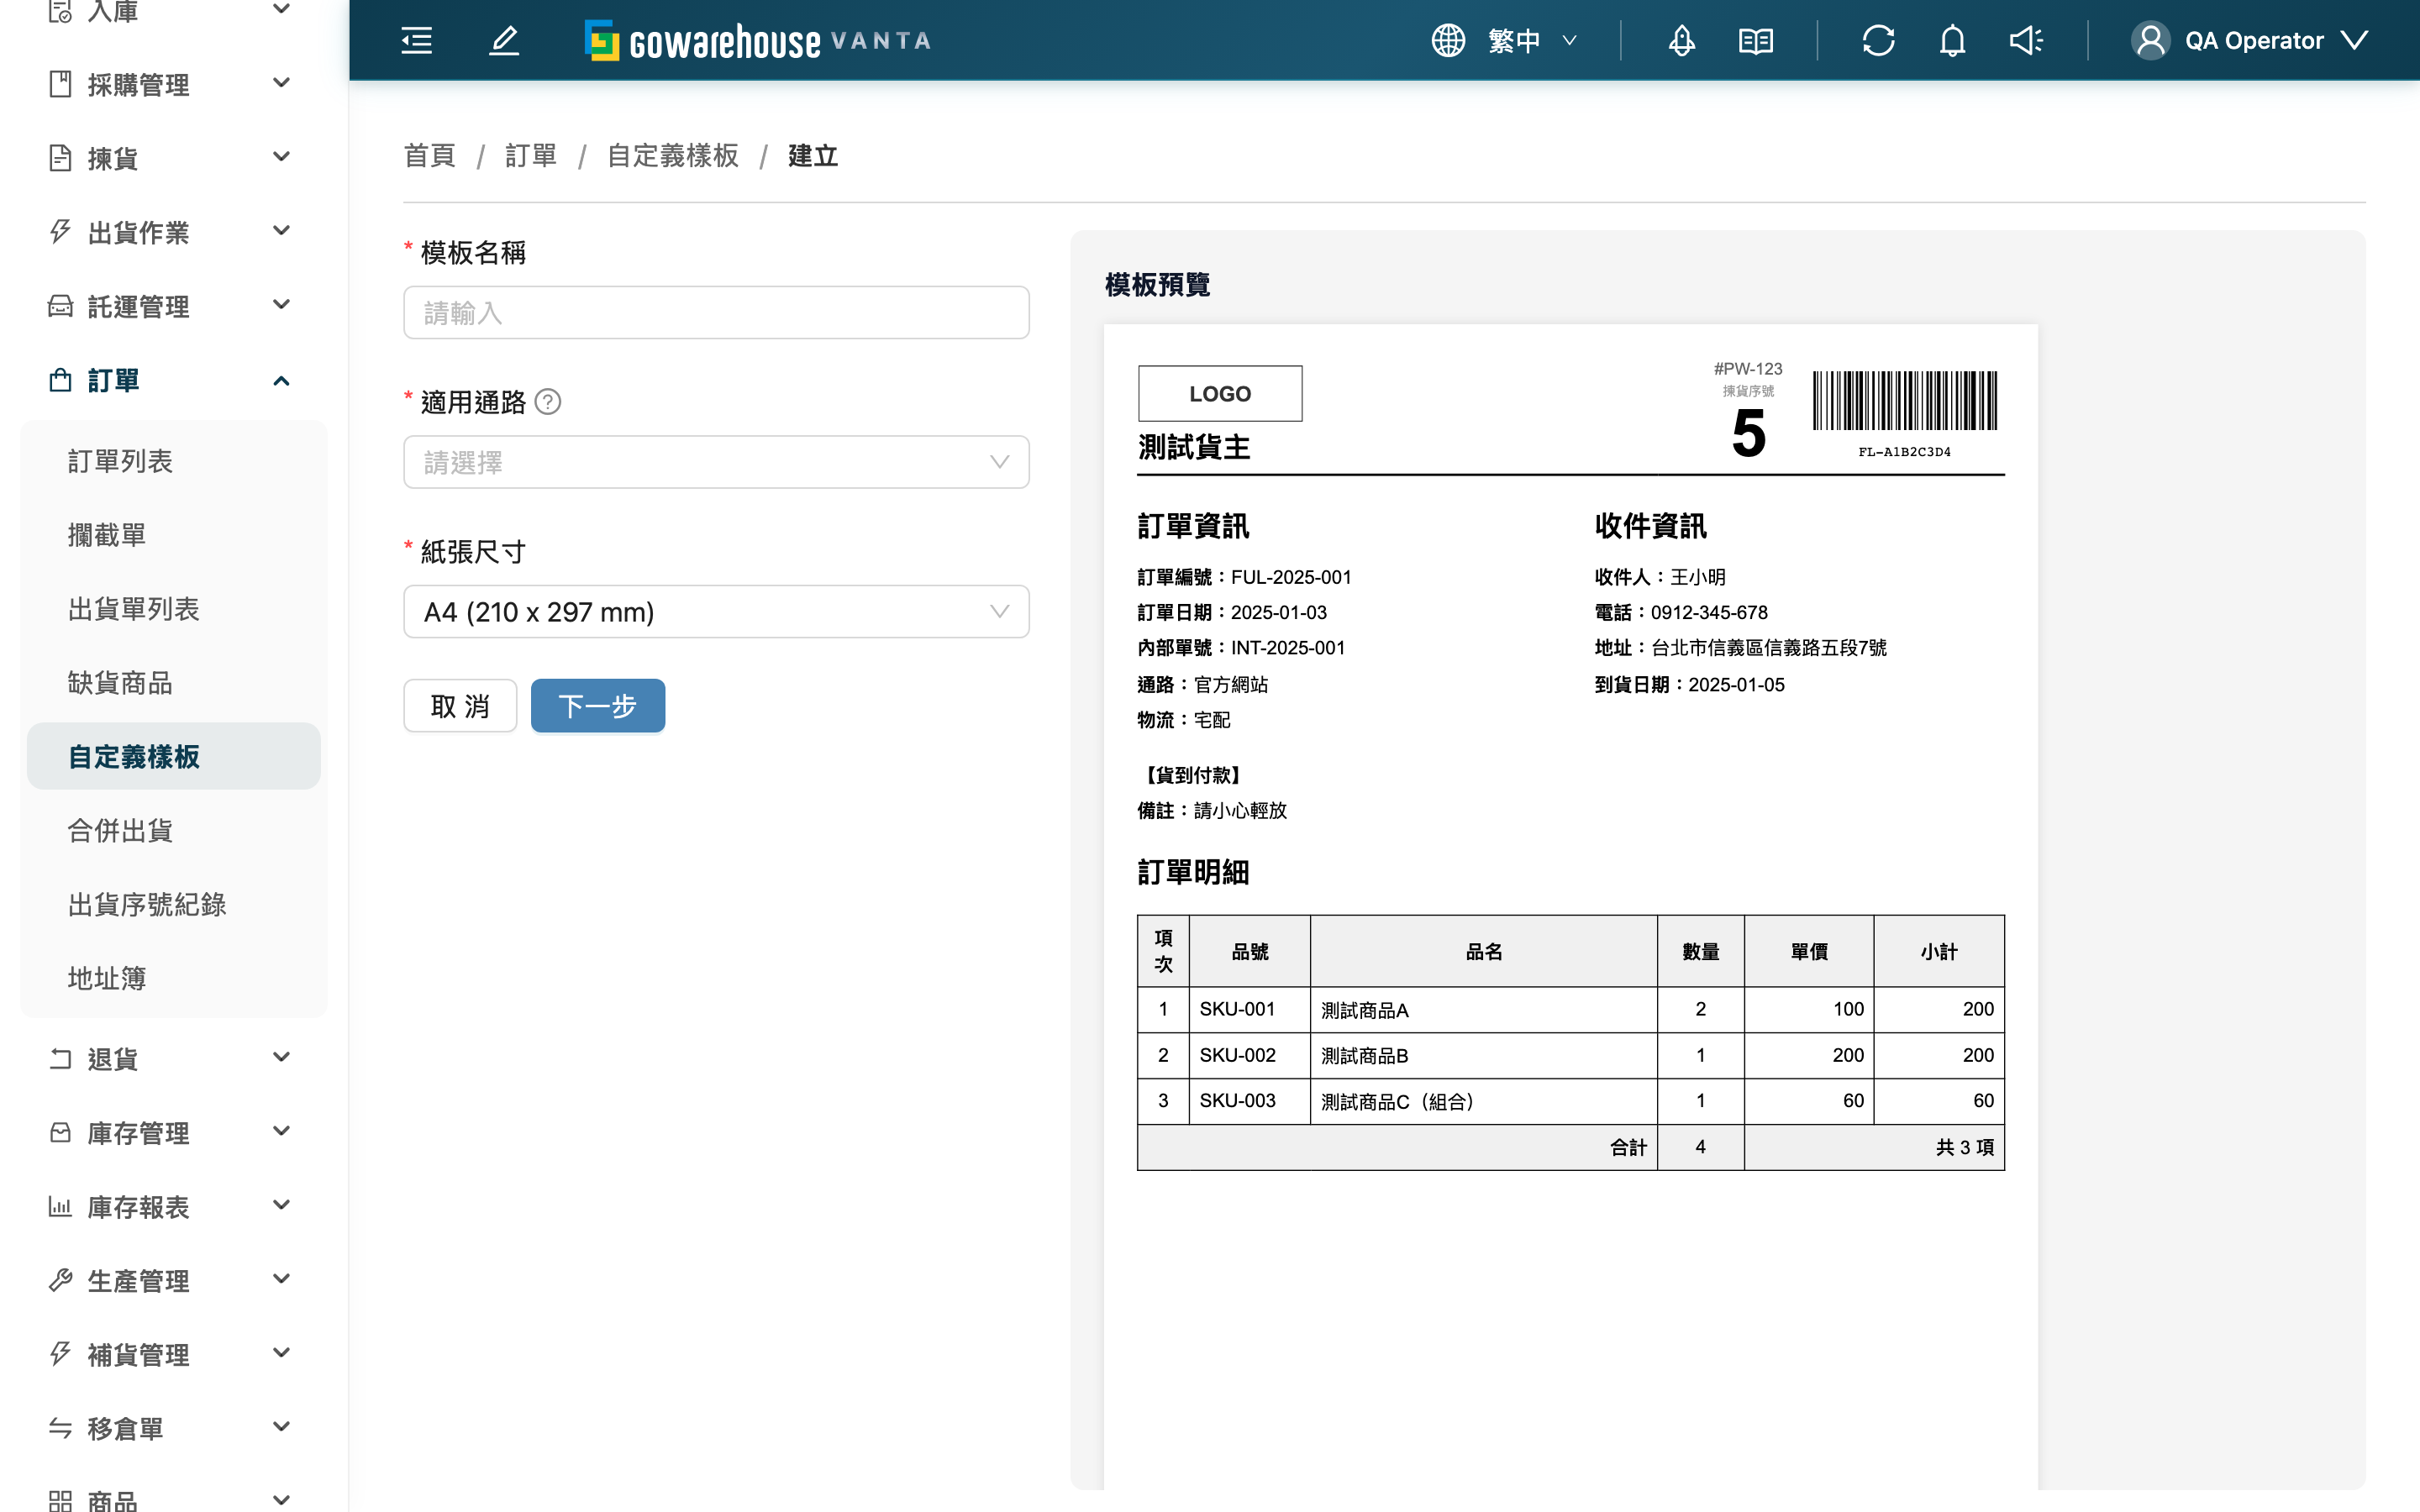Open 出貨序號紀錄 submenu item
2420x1512 pixels.
pyautogui.click(x=174, y=905)
